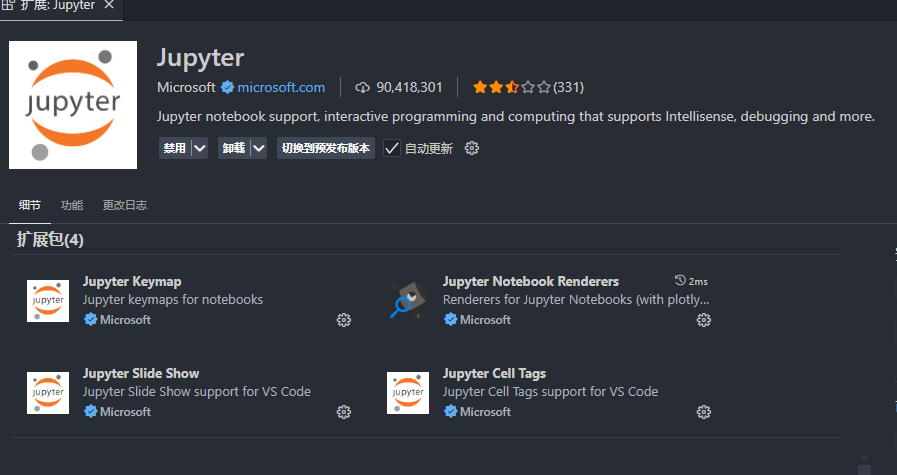
Task: Close the 扩展: Jupyter editor tab
Action: 109,5
